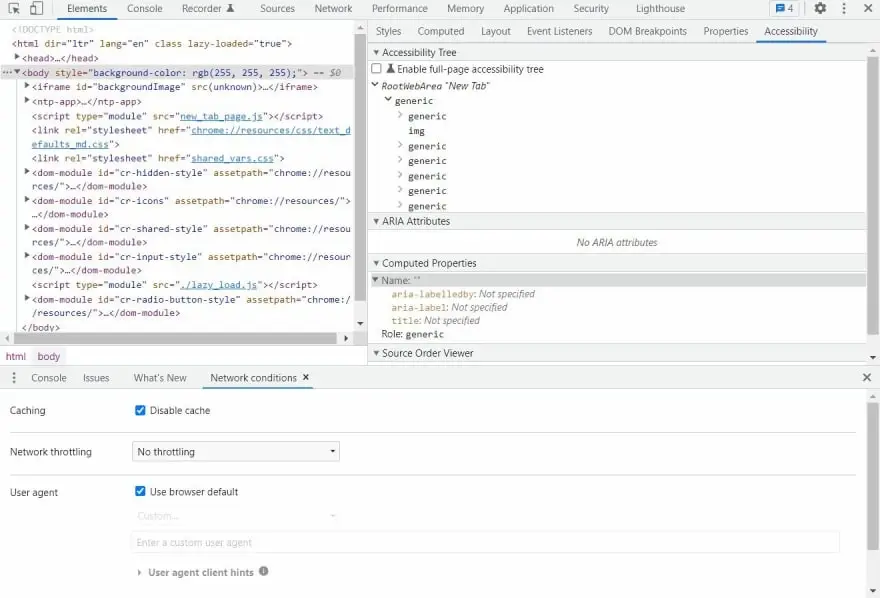Click the Elements panel horizontal scrollbar

click(x=176, y=338)
